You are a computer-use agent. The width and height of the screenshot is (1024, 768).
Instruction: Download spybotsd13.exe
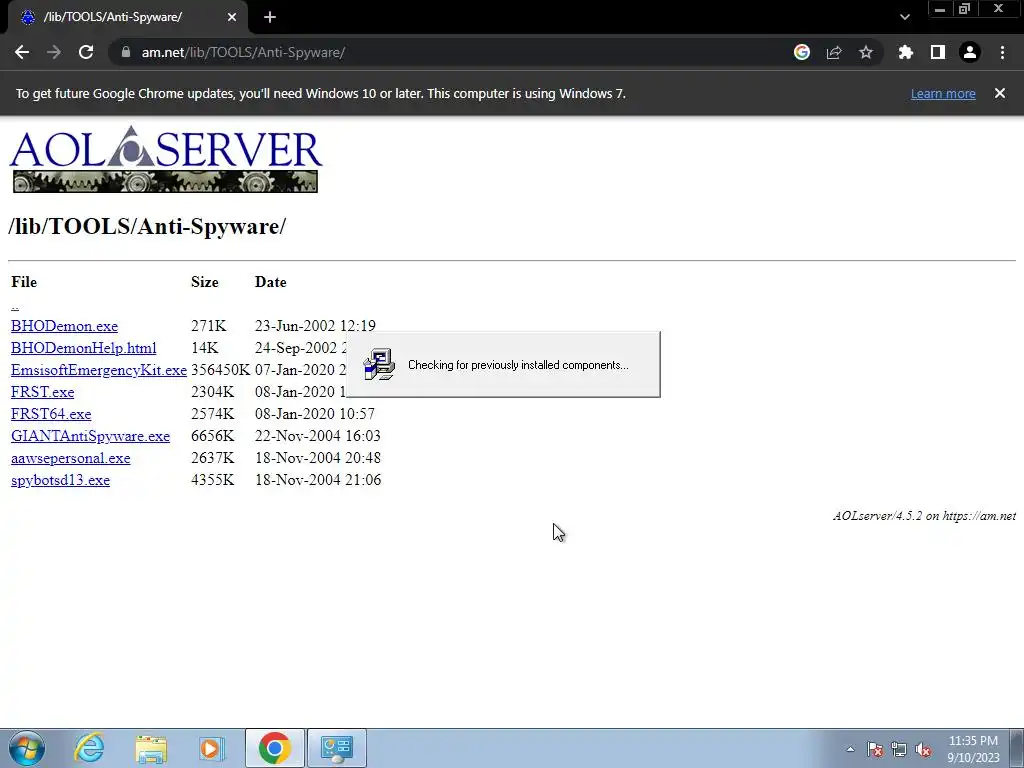click(60, 480)
